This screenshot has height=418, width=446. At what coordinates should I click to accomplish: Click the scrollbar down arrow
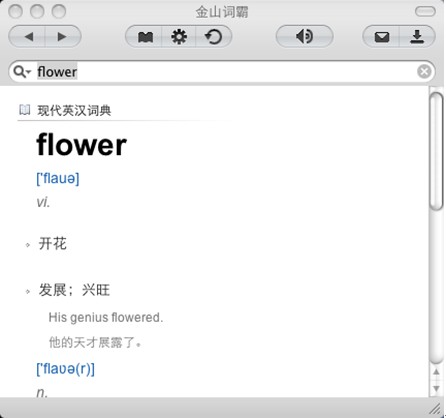(x=436, y=389)
